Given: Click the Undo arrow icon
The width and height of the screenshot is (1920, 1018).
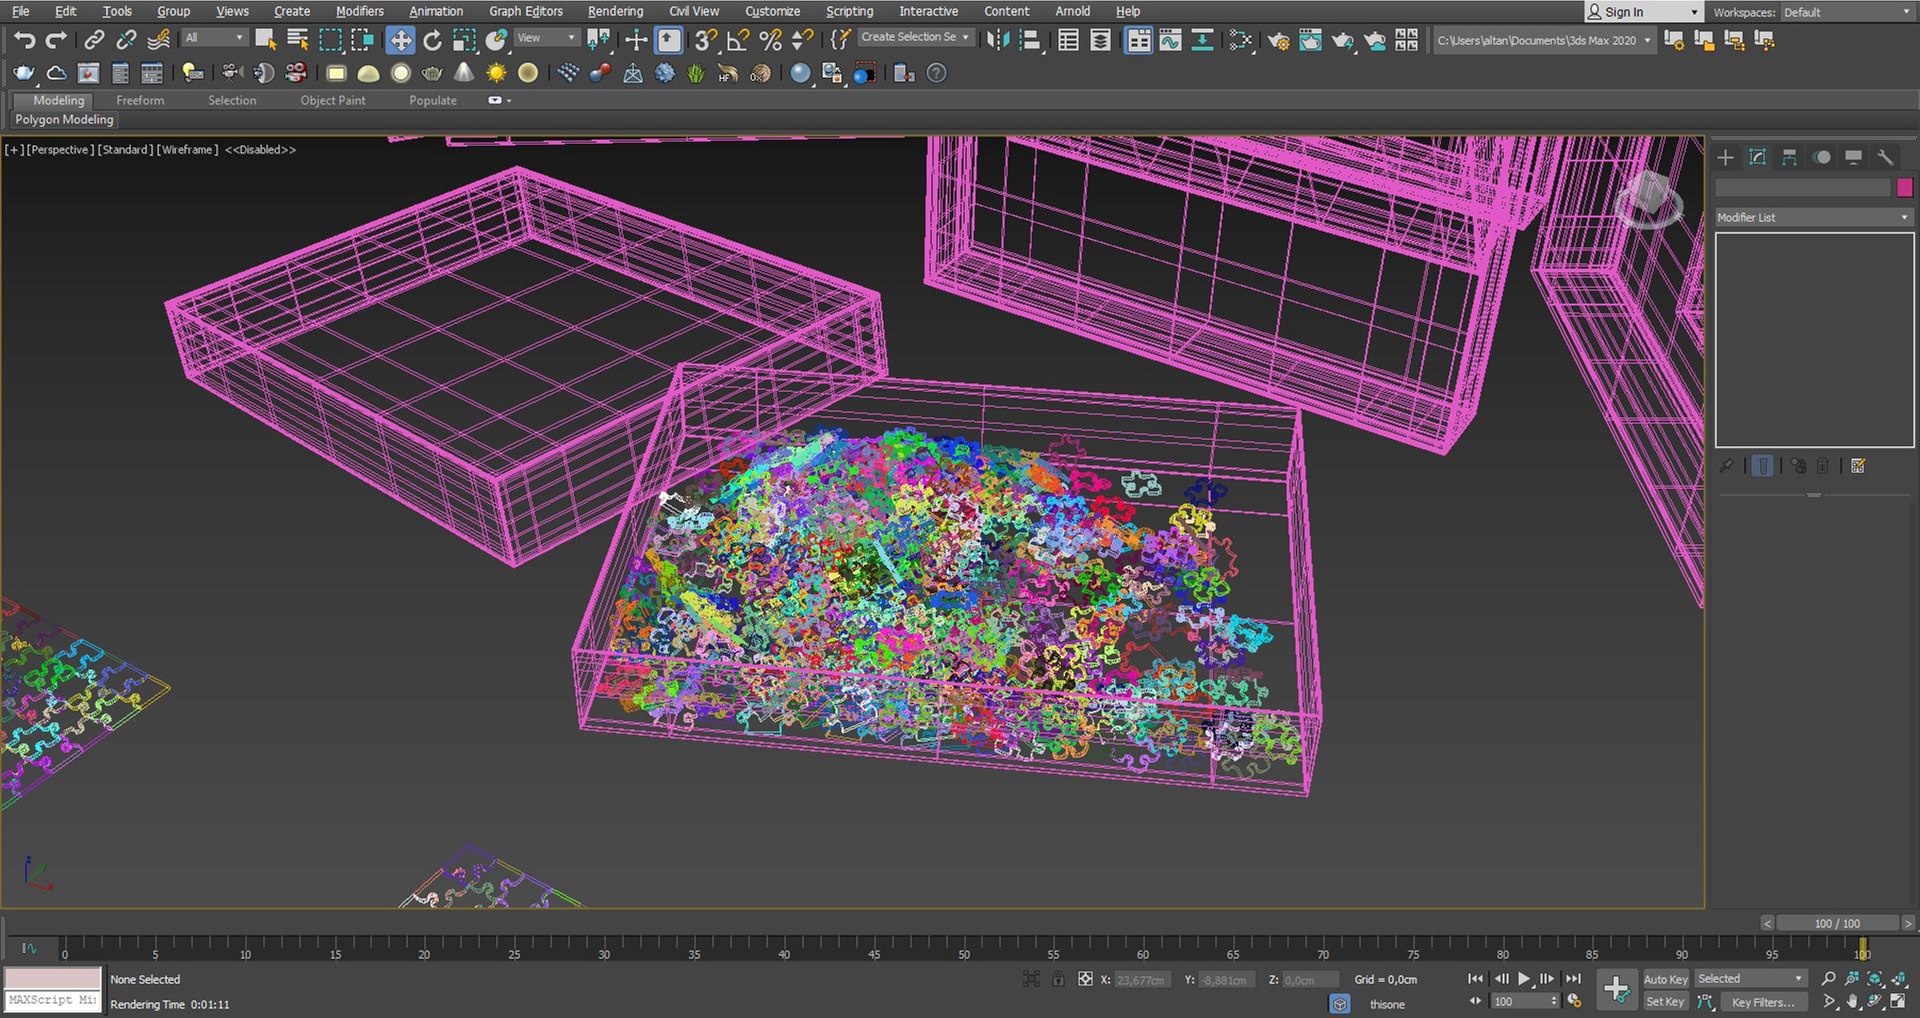Looking at the screenshot, I should (x=24, y=40).
